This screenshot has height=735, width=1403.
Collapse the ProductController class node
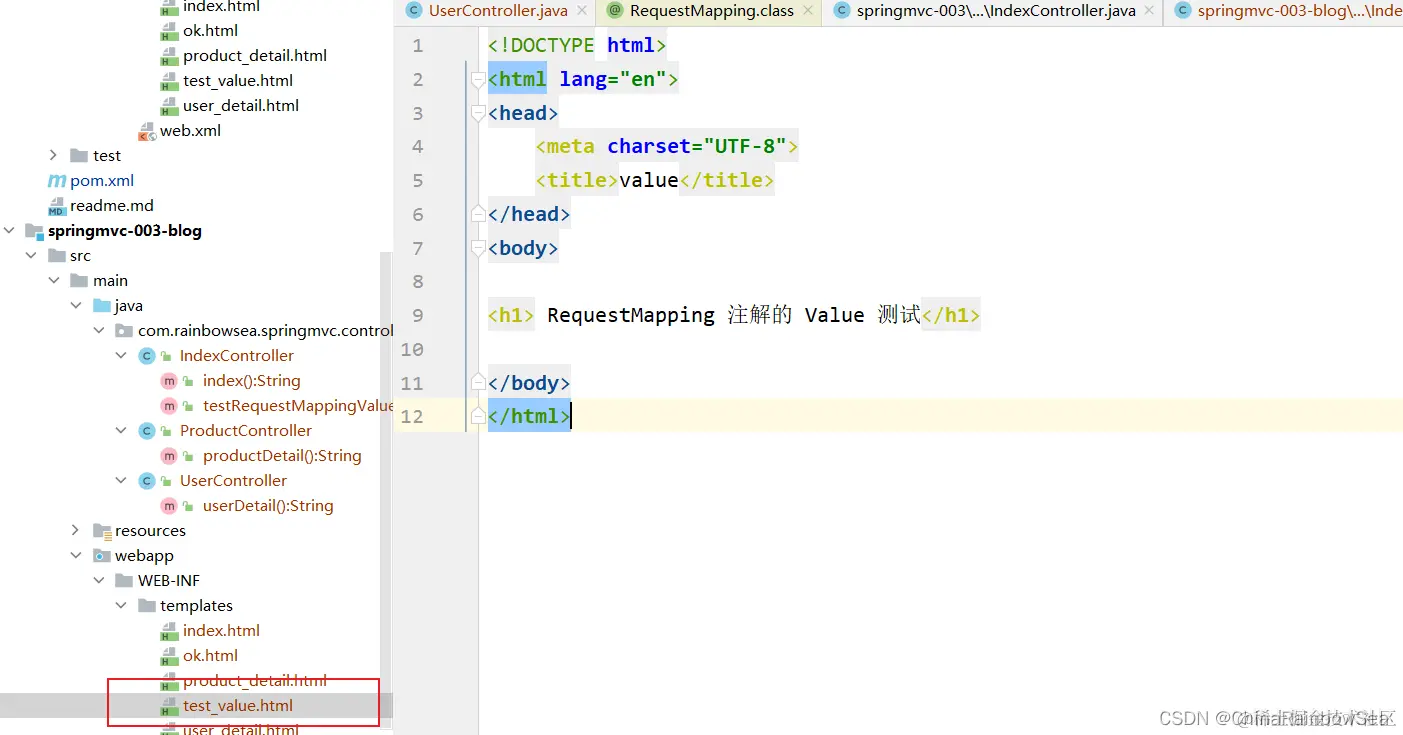point(121,430)
